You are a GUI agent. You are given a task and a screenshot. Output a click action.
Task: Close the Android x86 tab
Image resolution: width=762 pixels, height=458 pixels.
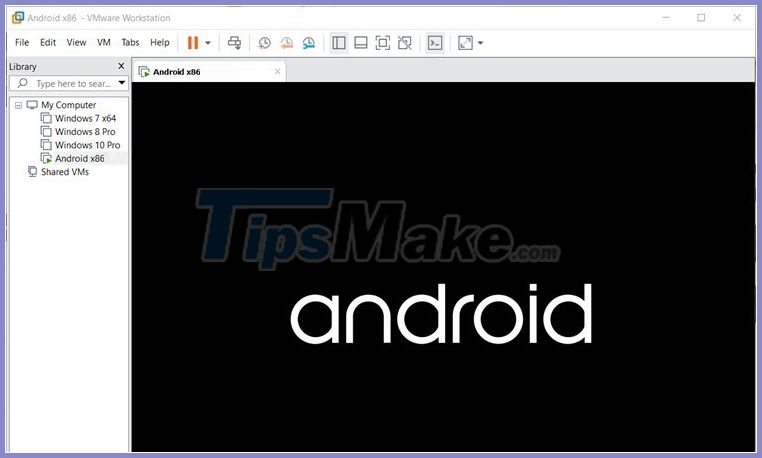point(277,71)
